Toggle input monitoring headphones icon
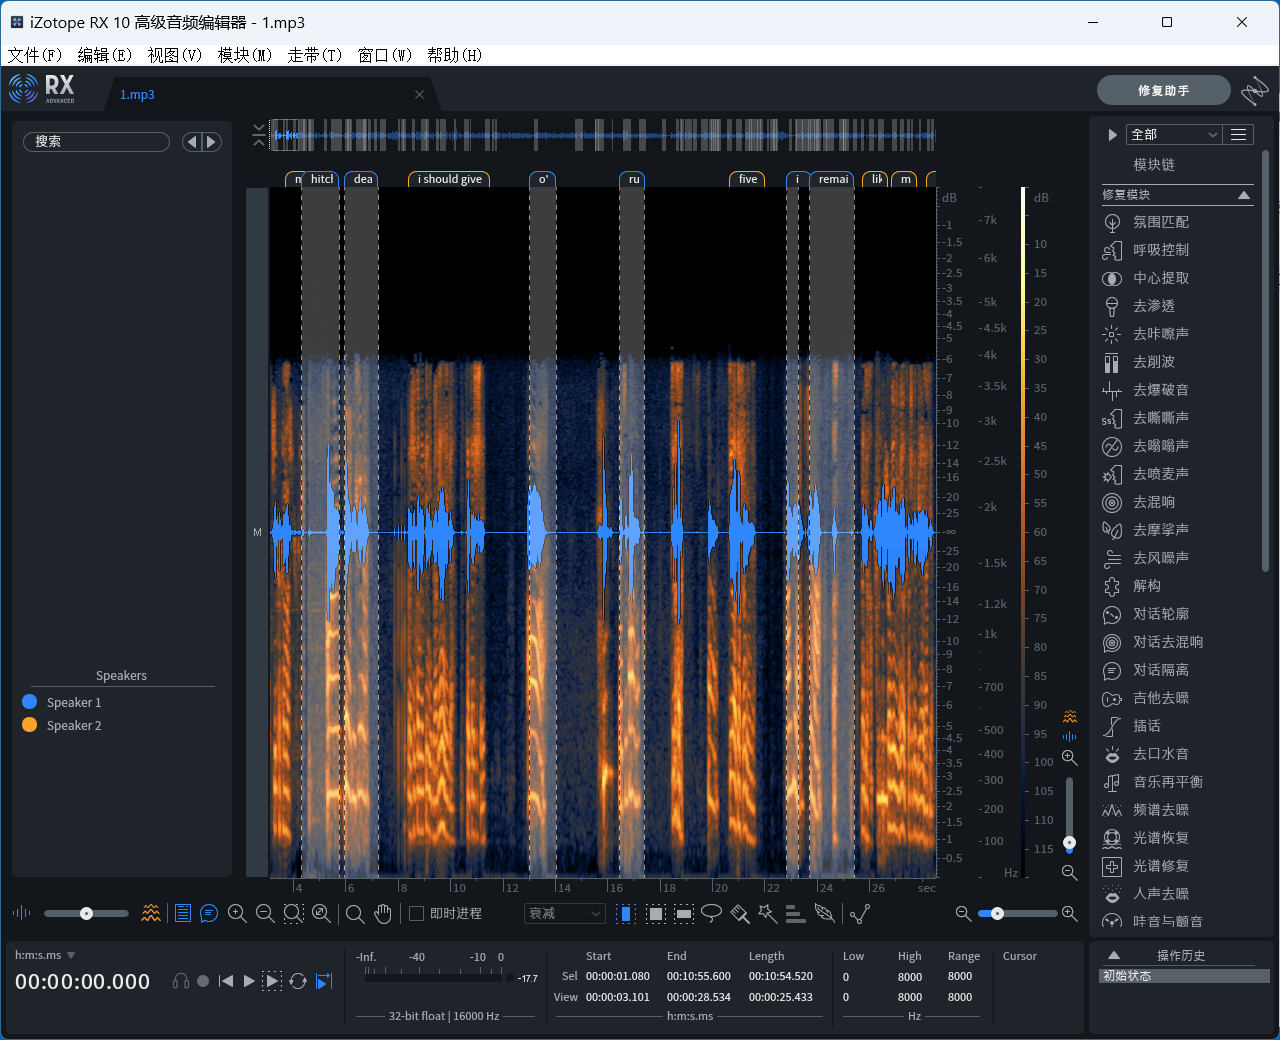Image resolution: width=1280 pixels, height=1040 pixels. 181,981
